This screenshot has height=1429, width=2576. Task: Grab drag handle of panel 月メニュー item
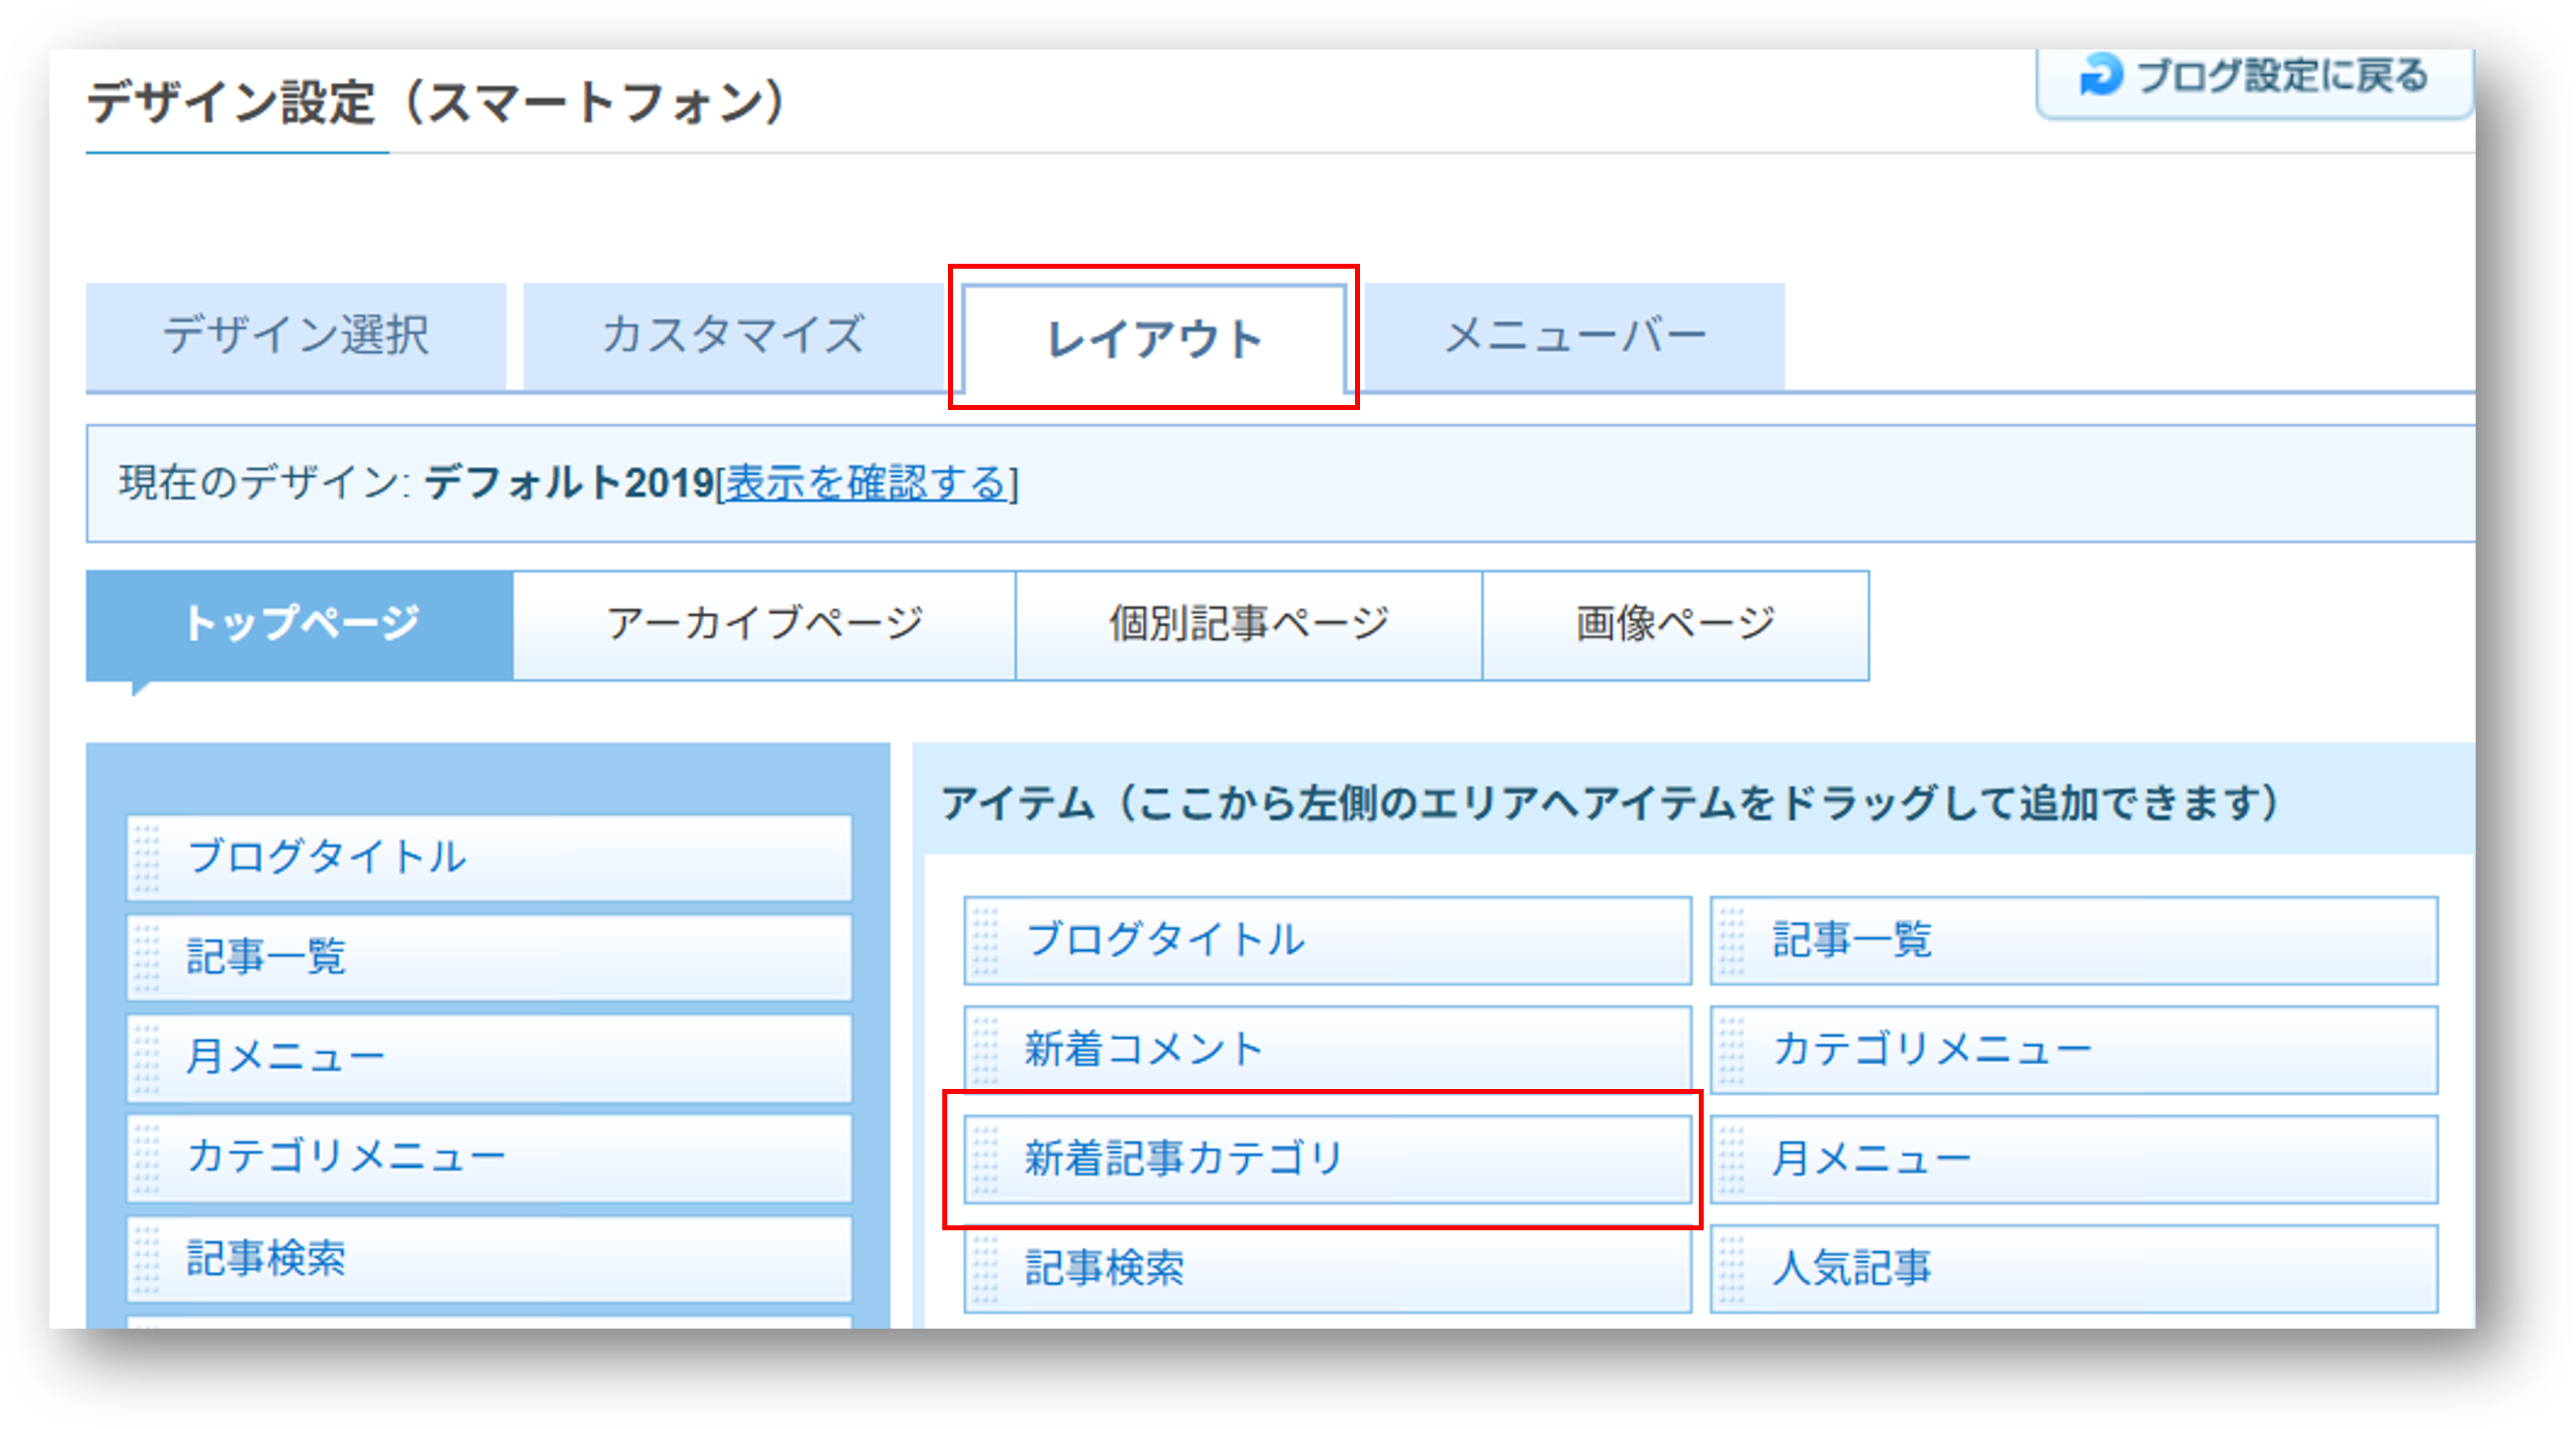1732,1159
